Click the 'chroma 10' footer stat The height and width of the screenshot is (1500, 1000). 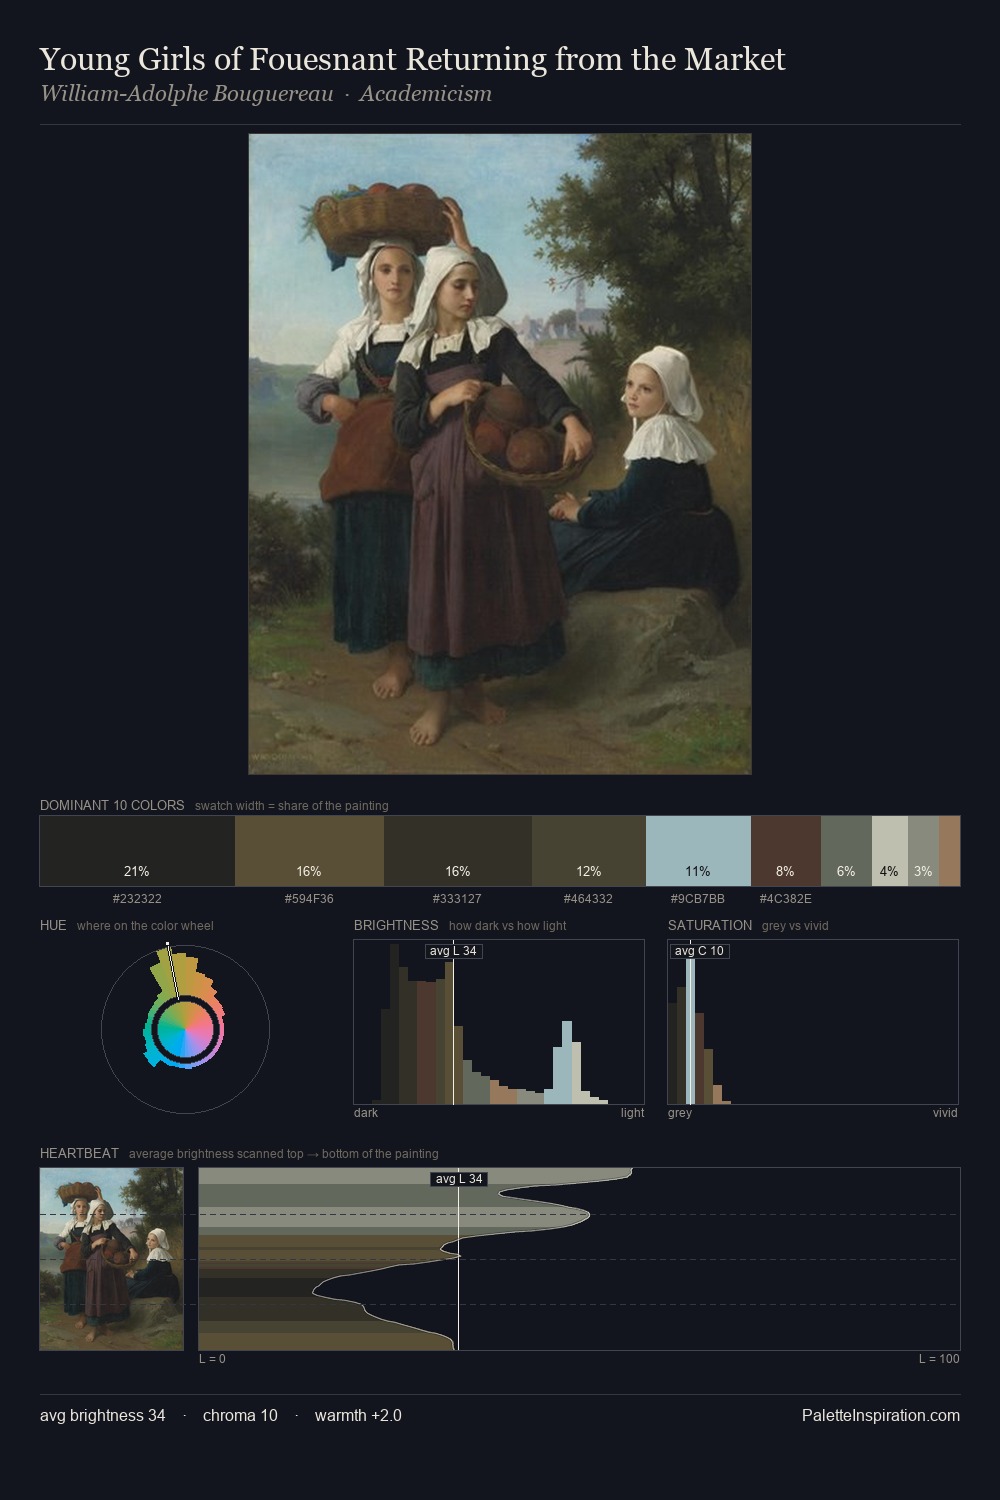point(240,1415)
